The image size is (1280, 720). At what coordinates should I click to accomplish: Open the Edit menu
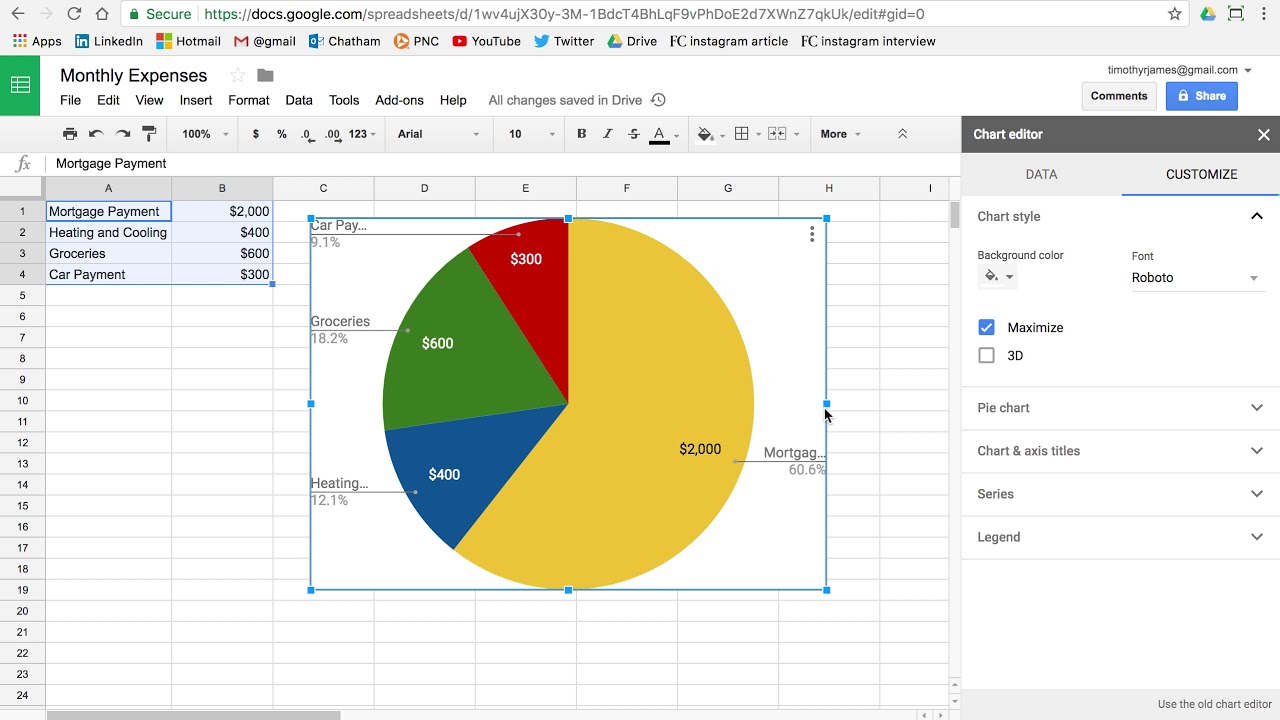tap(108, 100)
